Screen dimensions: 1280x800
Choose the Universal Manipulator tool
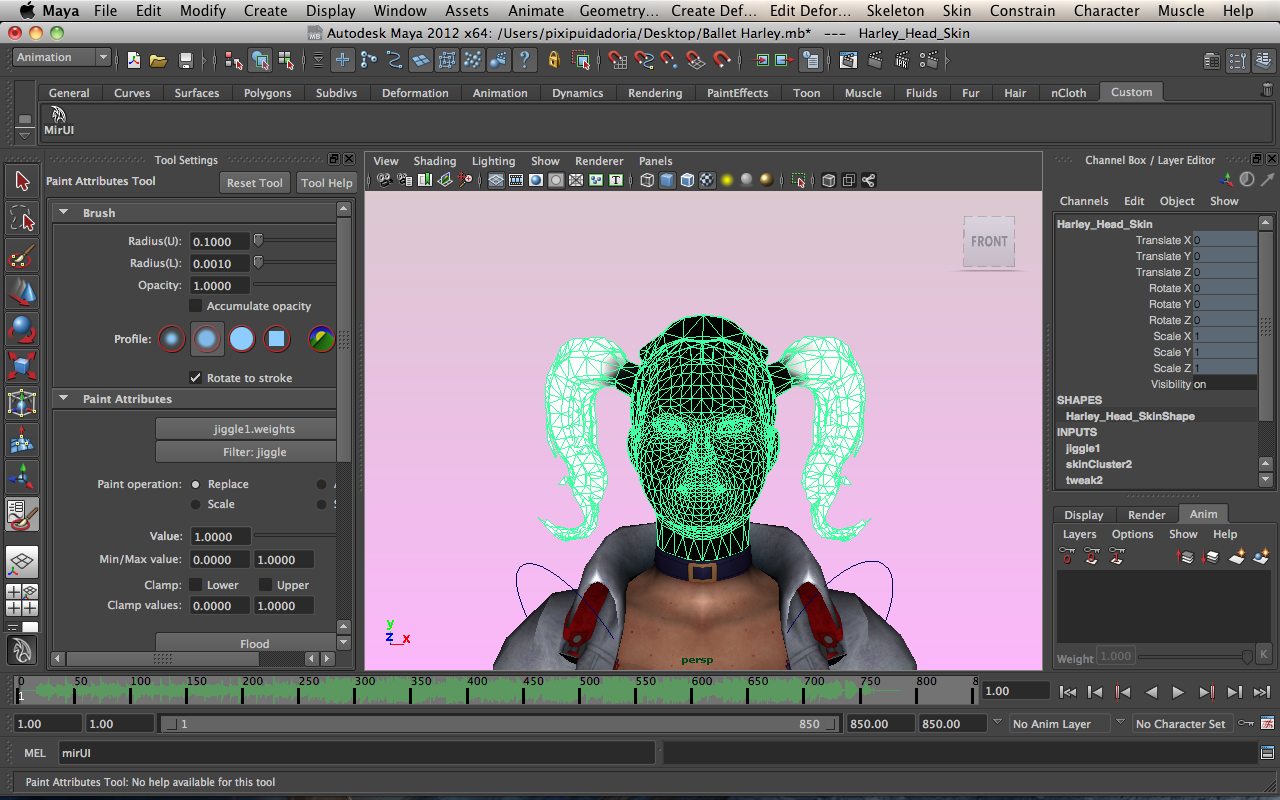click(22, 403)
